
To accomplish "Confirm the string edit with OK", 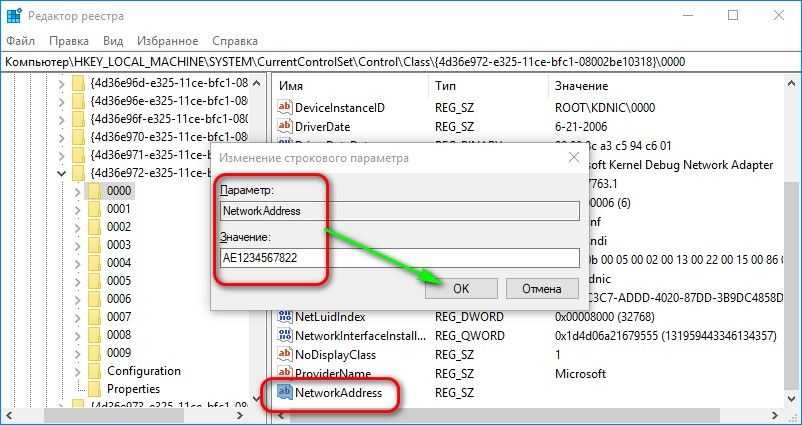I will [x=461, y=288].
